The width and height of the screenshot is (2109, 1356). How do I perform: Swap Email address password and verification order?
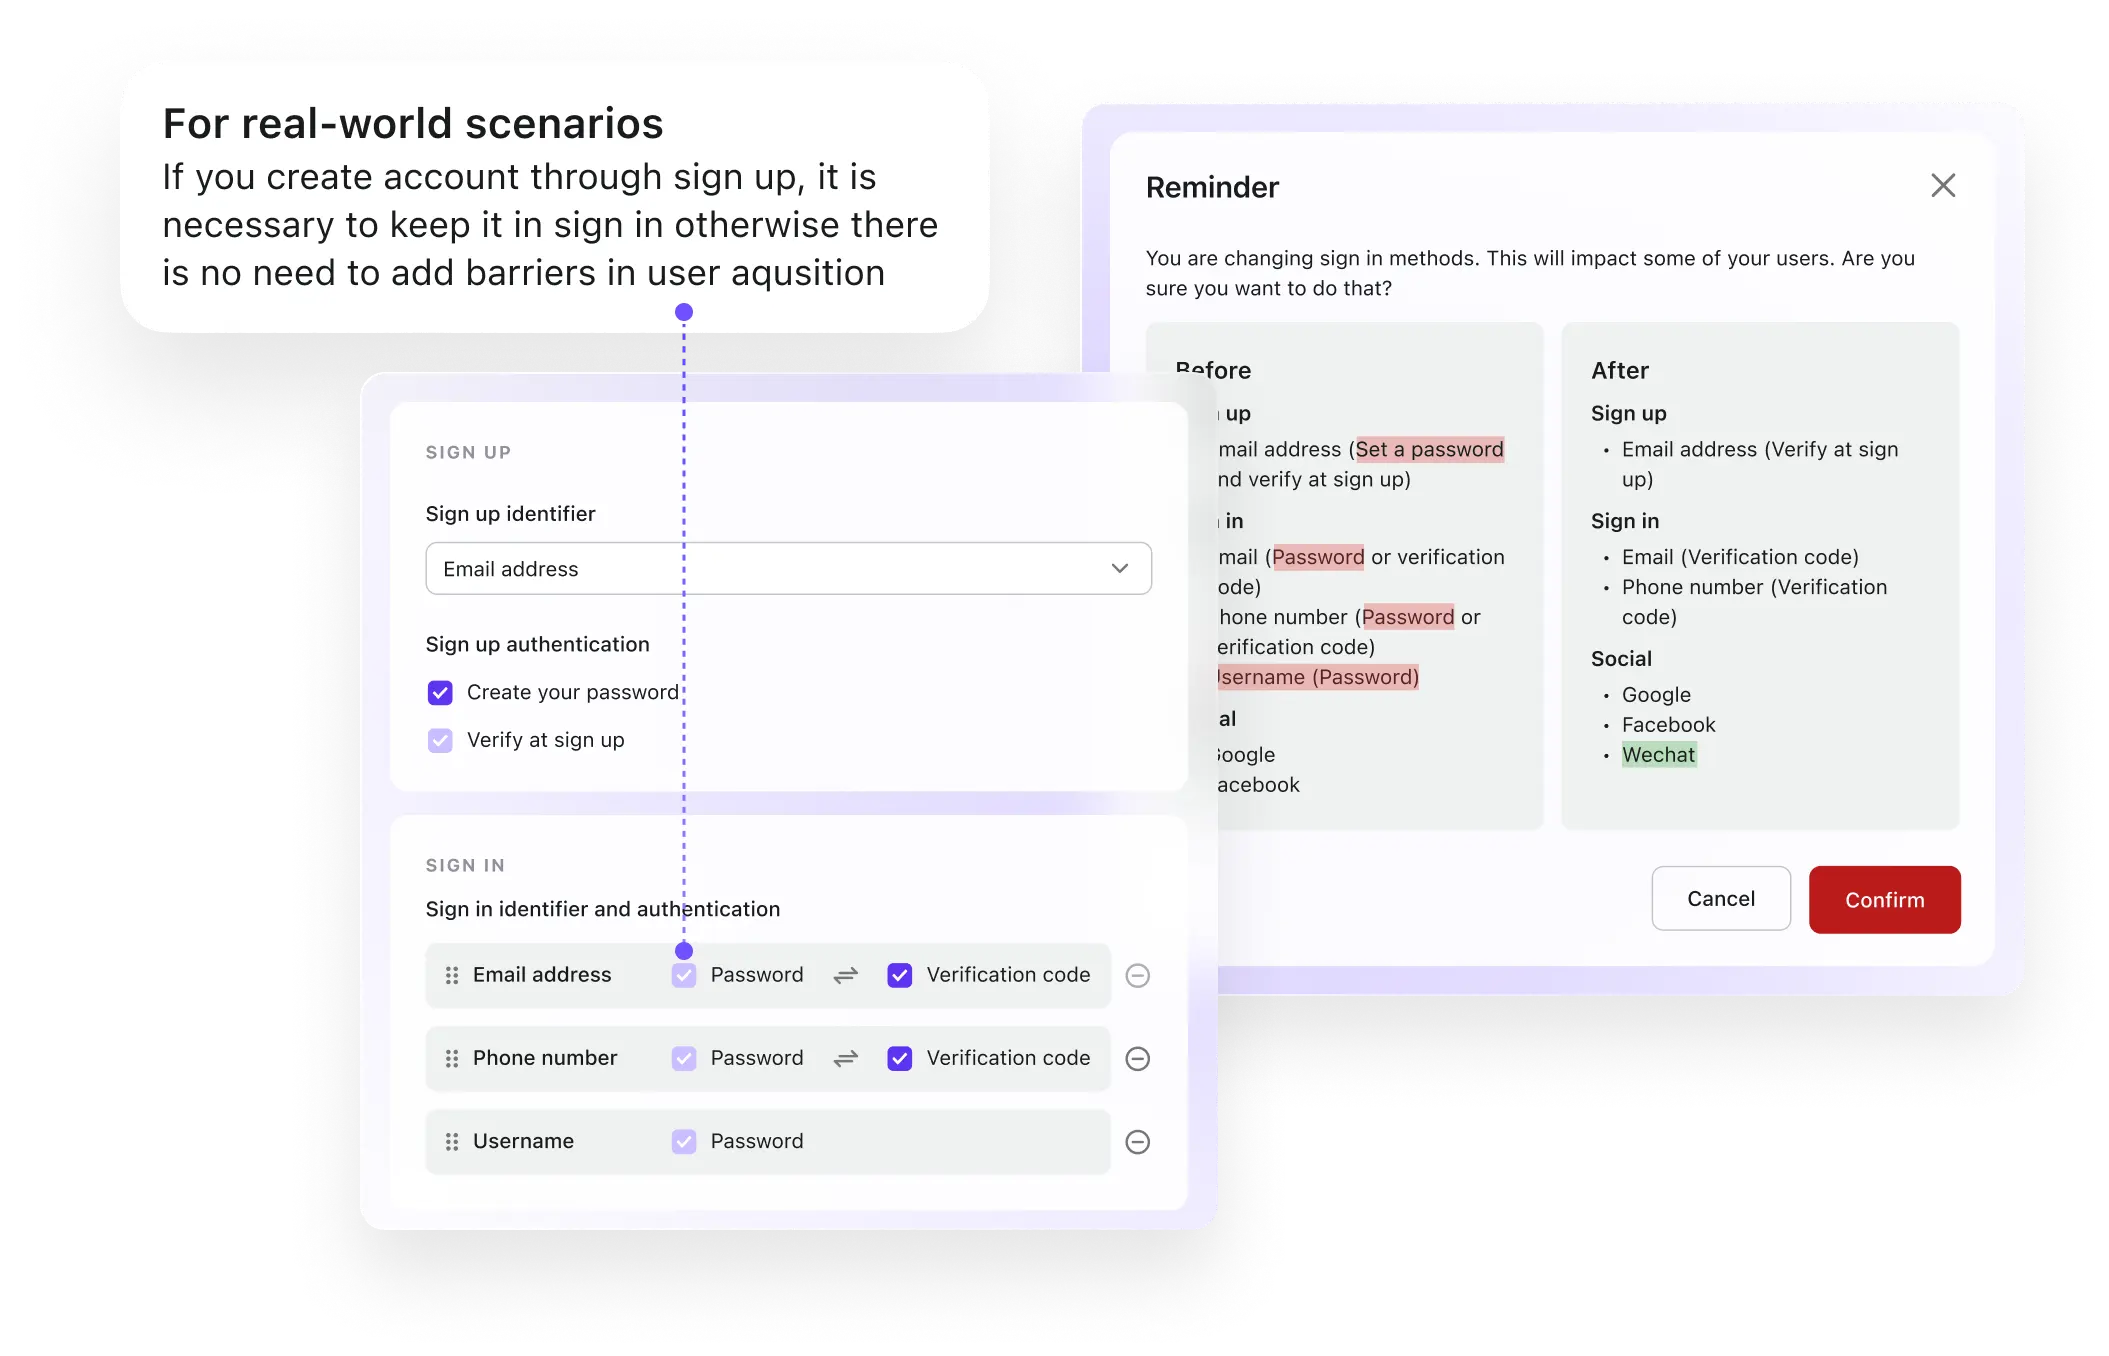[x=845, y=975]
